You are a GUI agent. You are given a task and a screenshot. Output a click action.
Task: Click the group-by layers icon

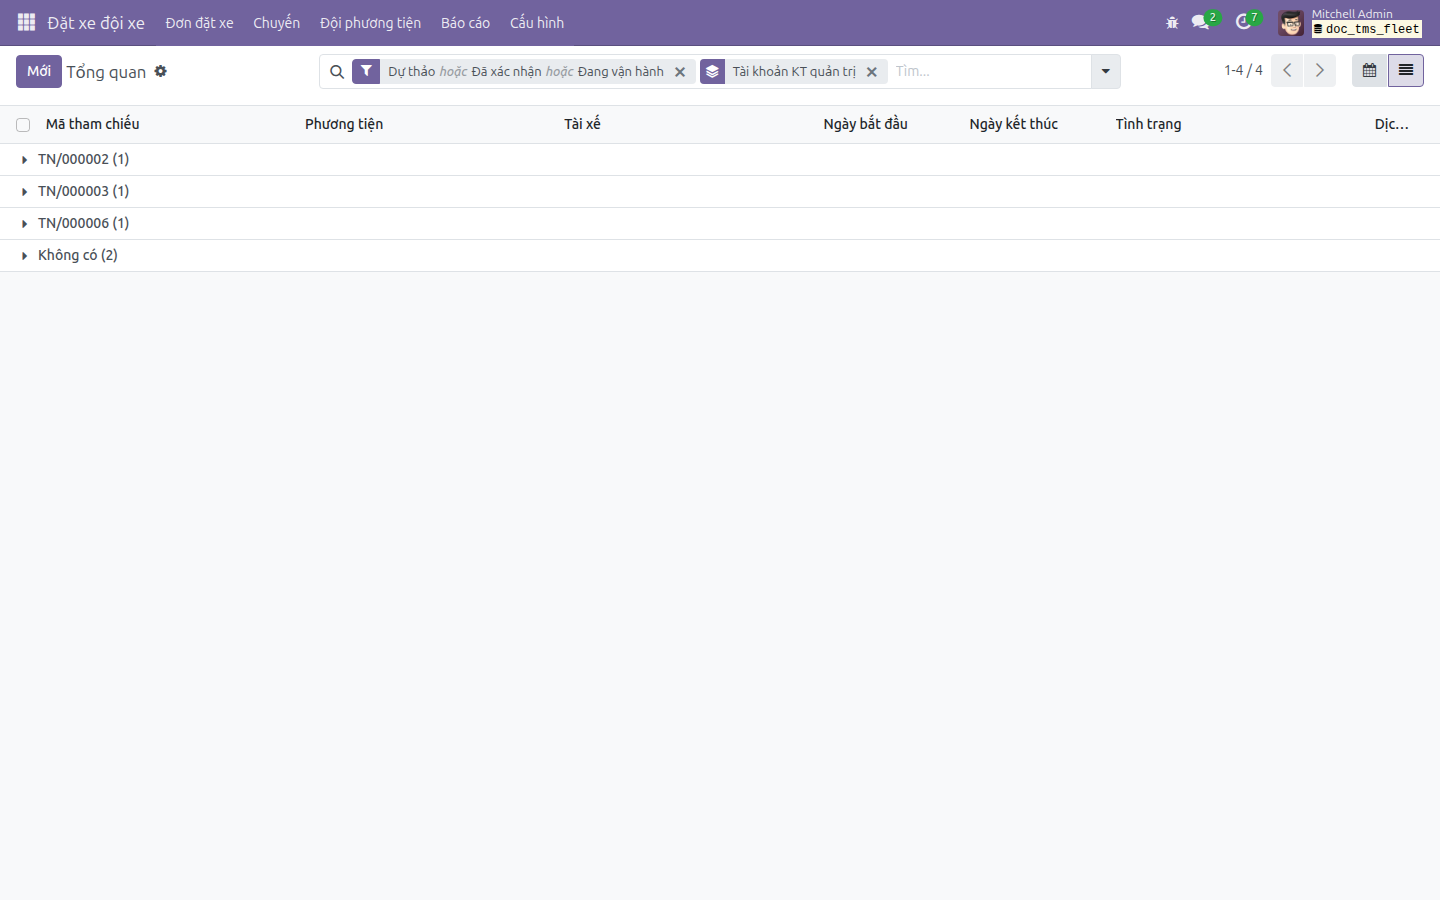[712, 71]
